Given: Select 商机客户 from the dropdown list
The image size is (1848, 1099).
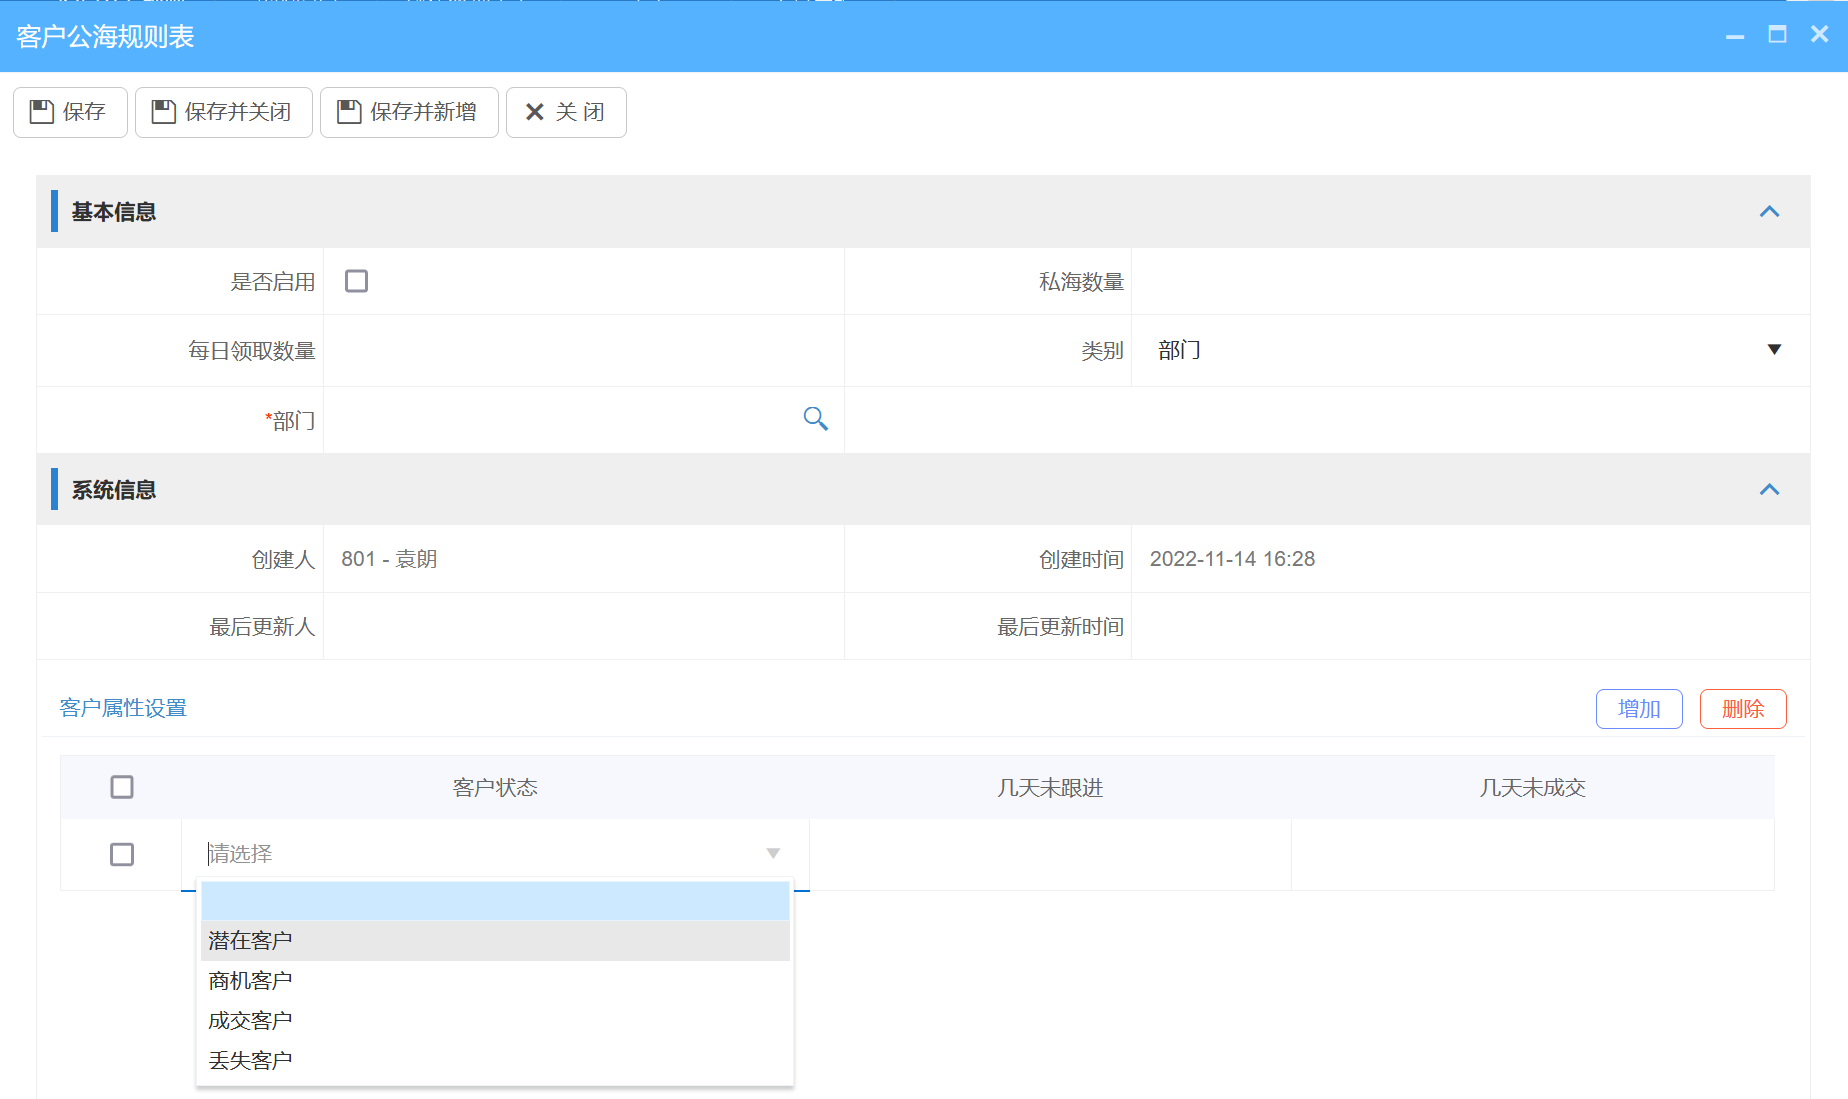Looking at the screenshot, I should click(x=250, y=979).
